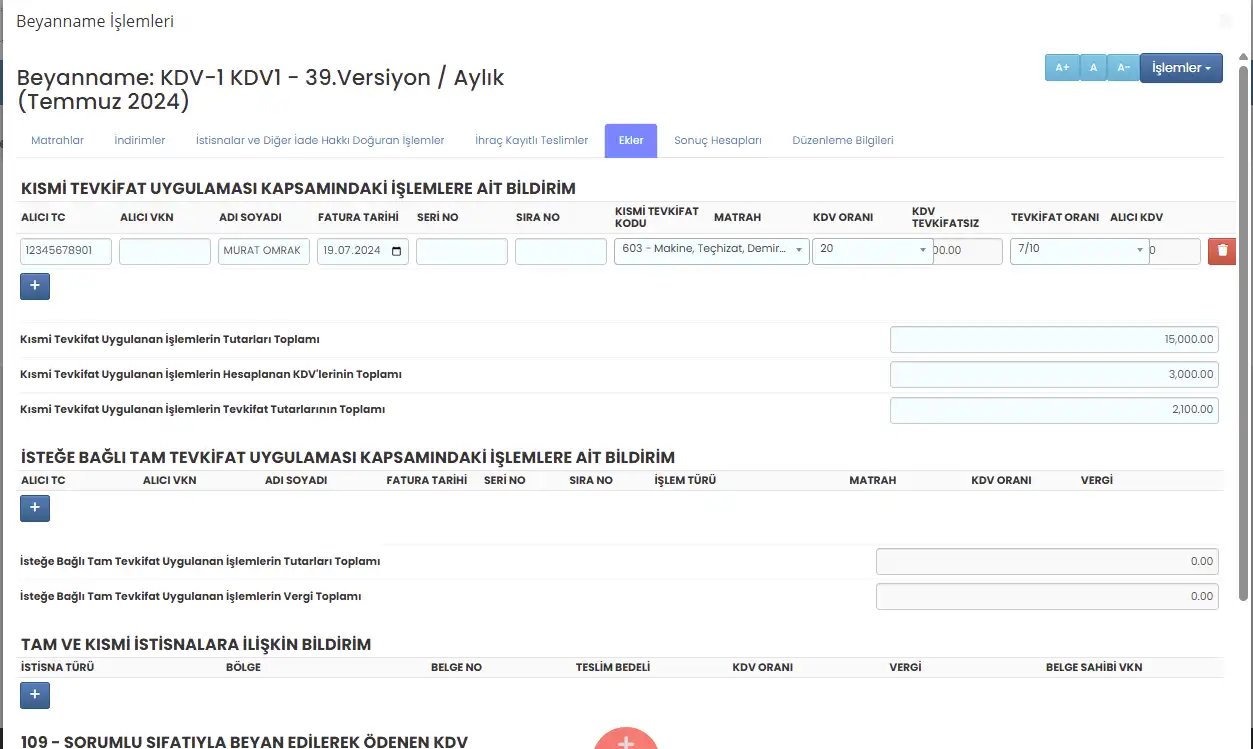The width and height of the screenshot is (1253, 749).
Task: Switch to the Matrahlar tab
Action: [x=57, y=141]
